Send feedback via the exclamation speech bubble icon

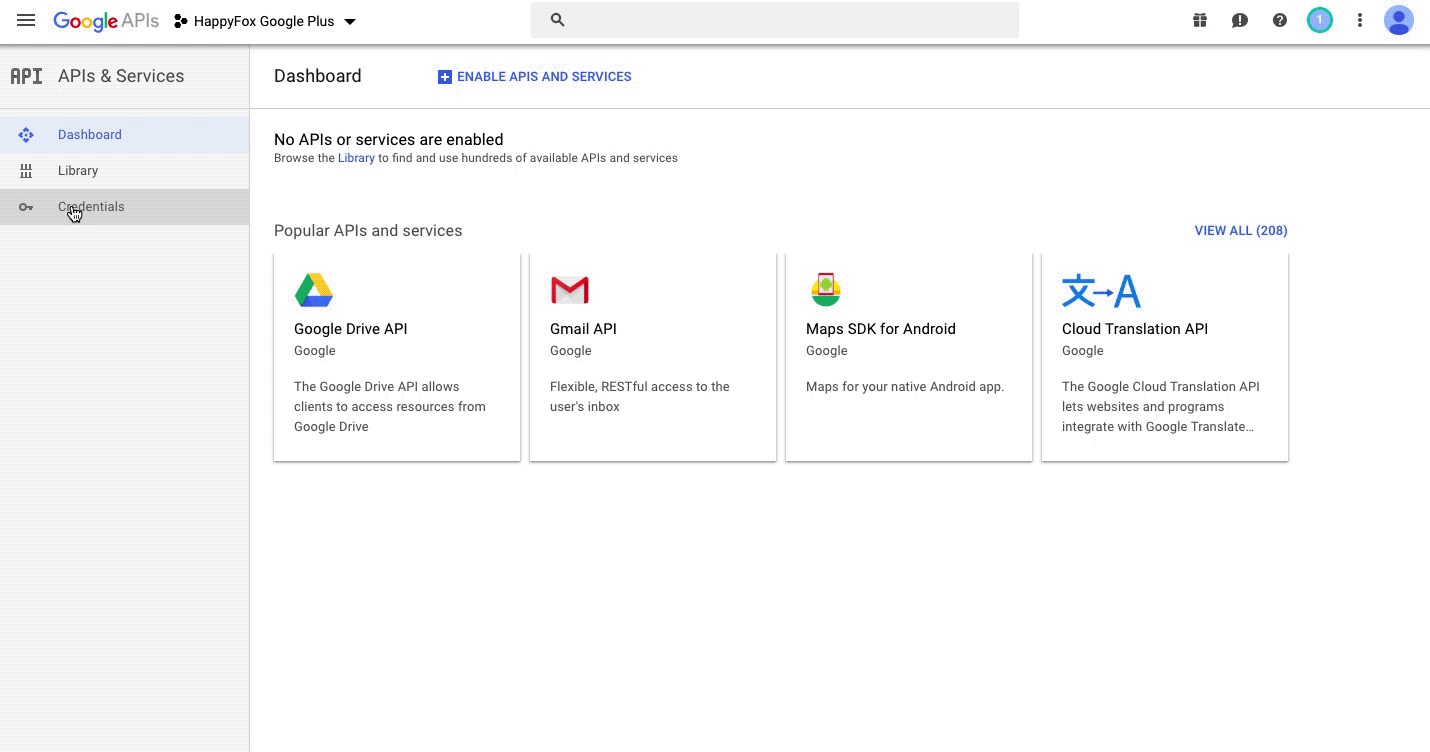click(x=1239, y=20)
